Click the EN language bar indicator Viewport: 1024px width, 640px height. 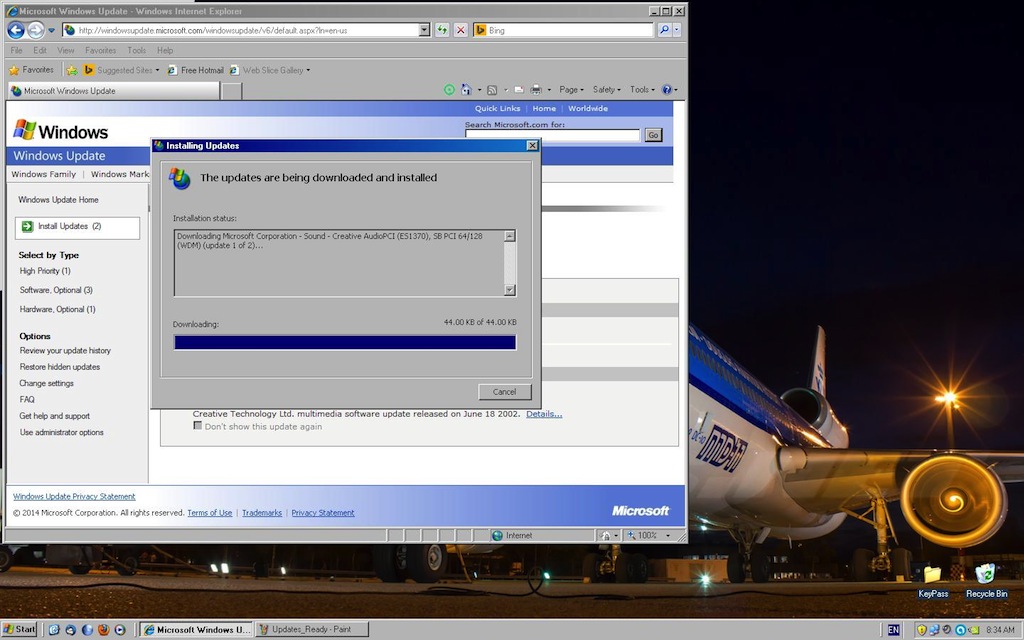tap(893, 630)
